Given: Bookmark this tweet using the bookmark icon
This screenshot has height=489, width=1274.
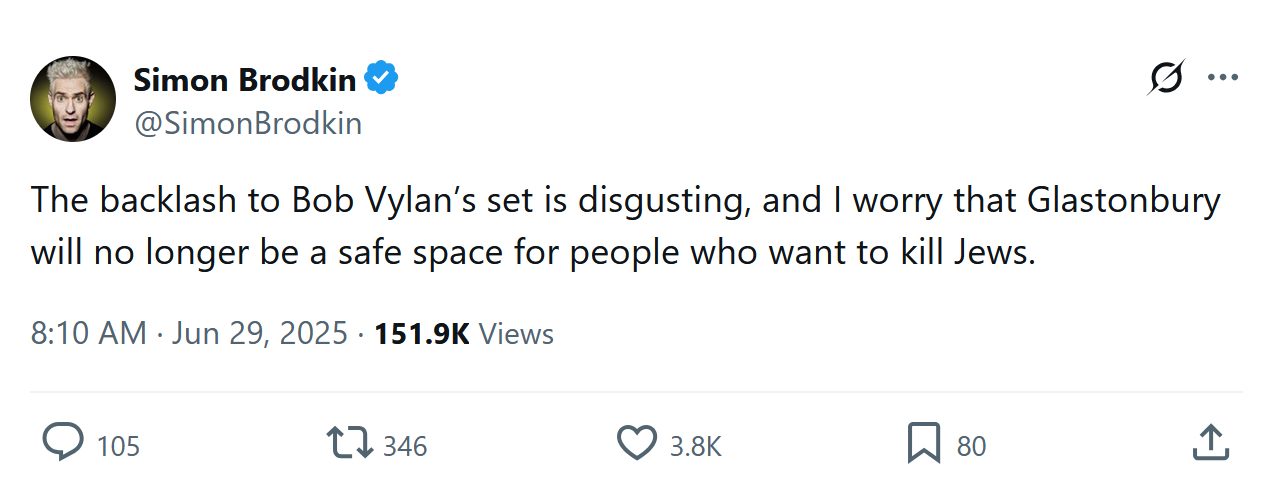Looking at the screenshot, I should (x=923, y=444).
